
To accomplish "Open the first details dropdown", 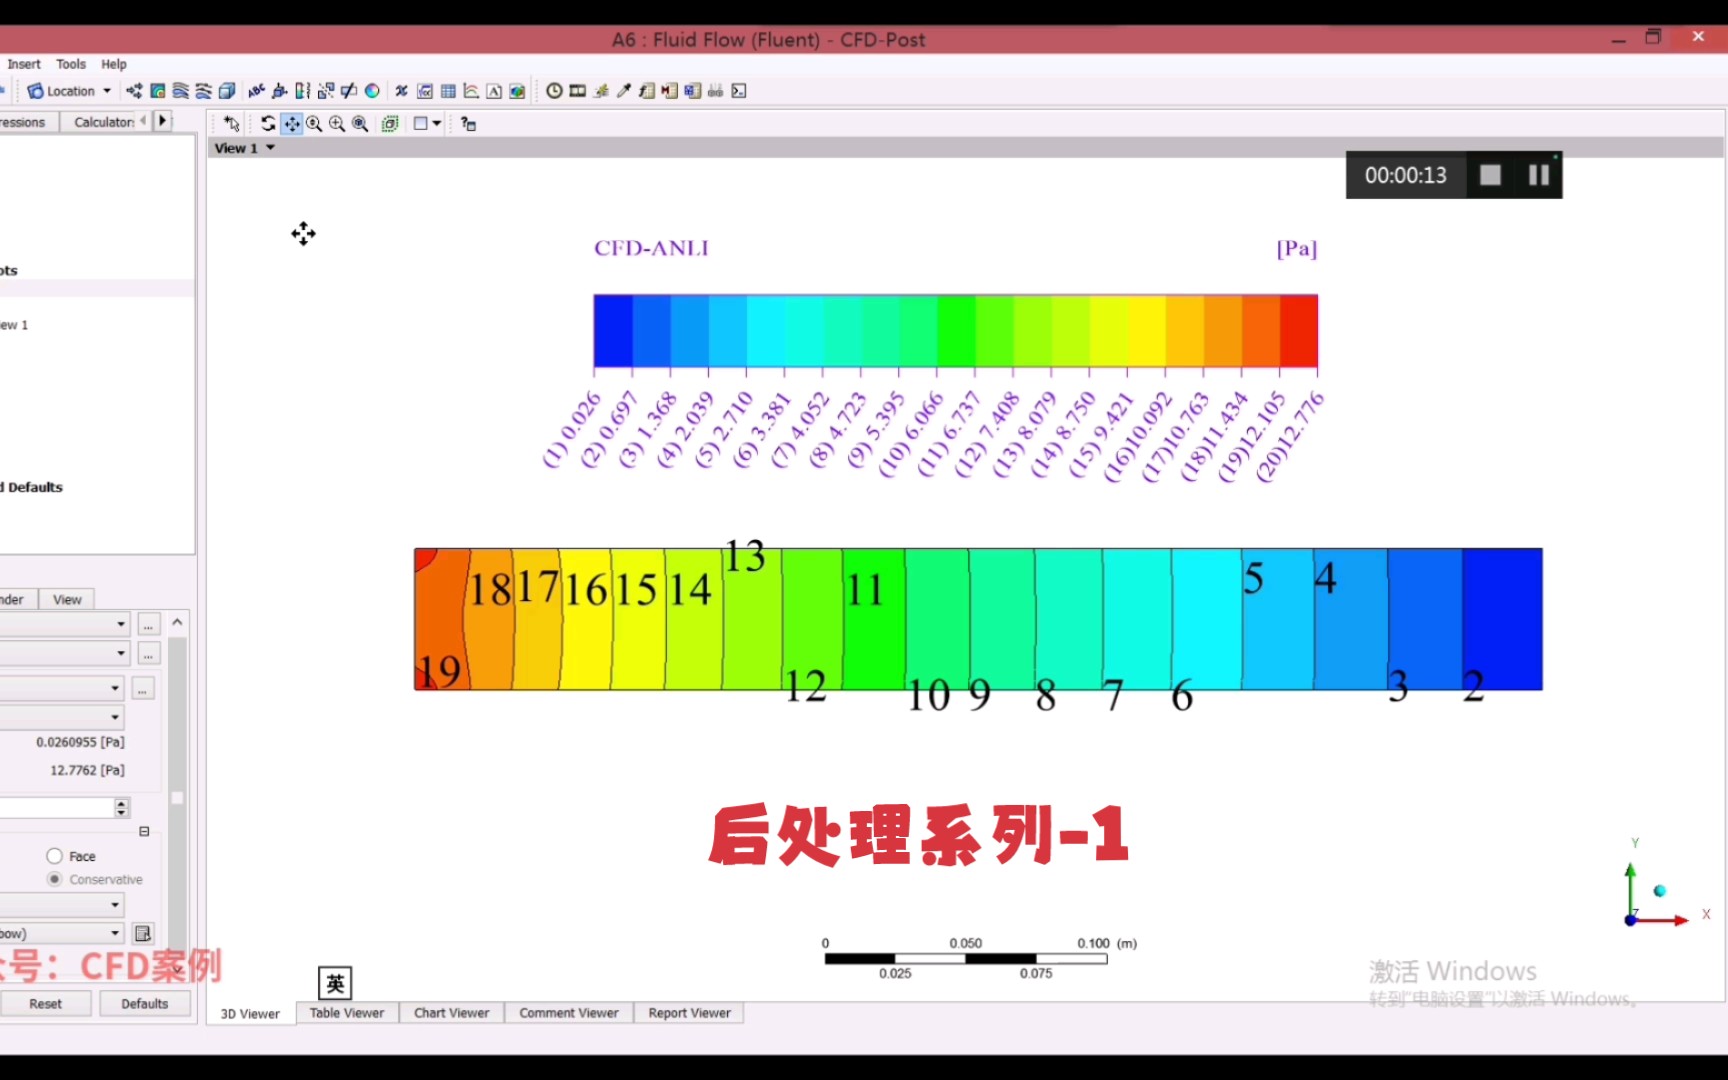I will tap(64, 624).
